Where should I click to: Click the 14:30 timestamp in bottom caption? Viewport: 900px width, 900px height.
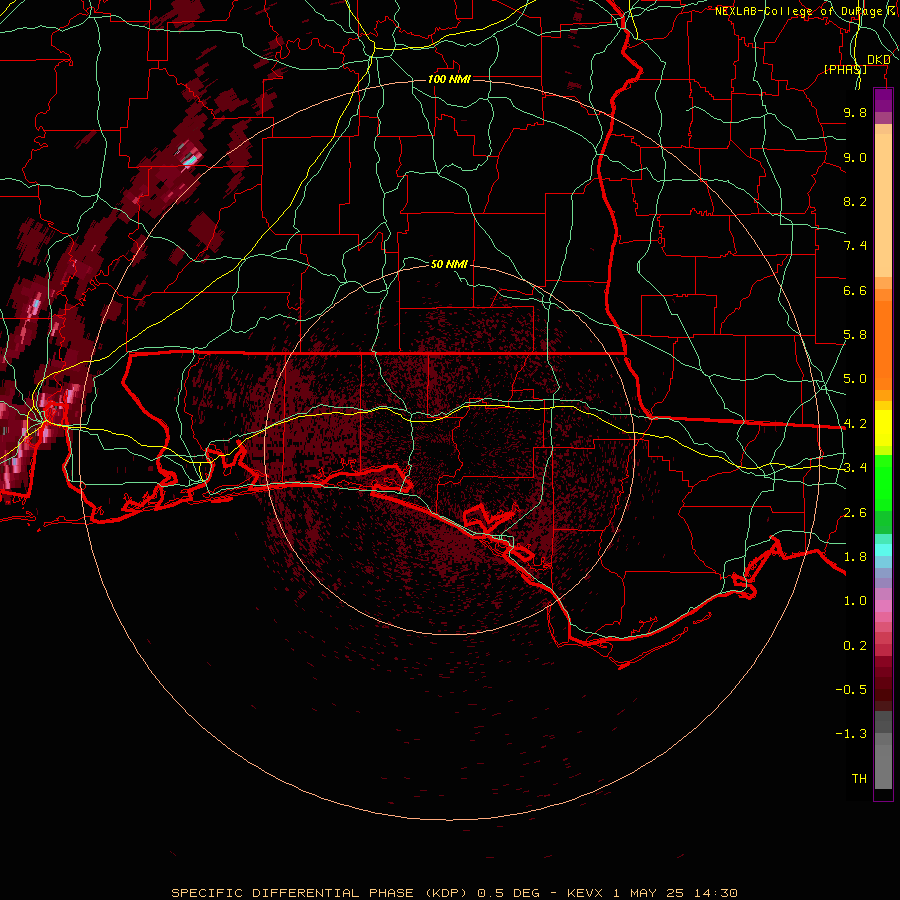point(714,893)
